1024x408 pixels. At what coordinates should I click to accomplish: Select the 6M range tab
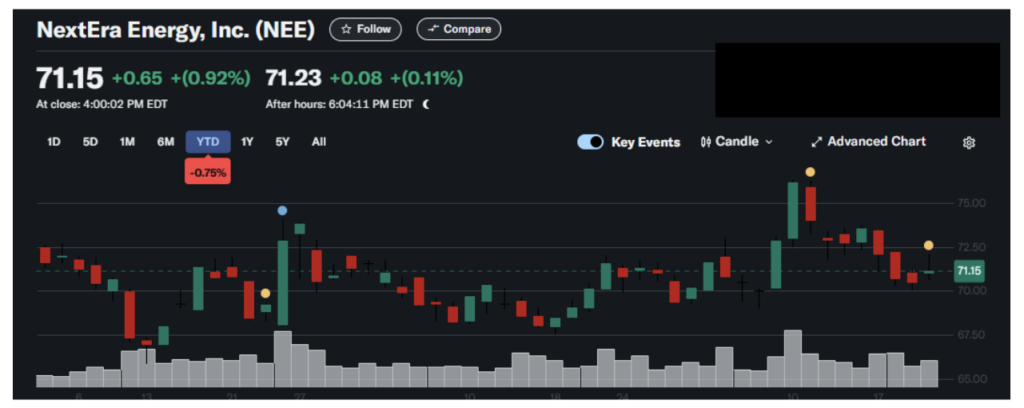(x=166, y=142)
